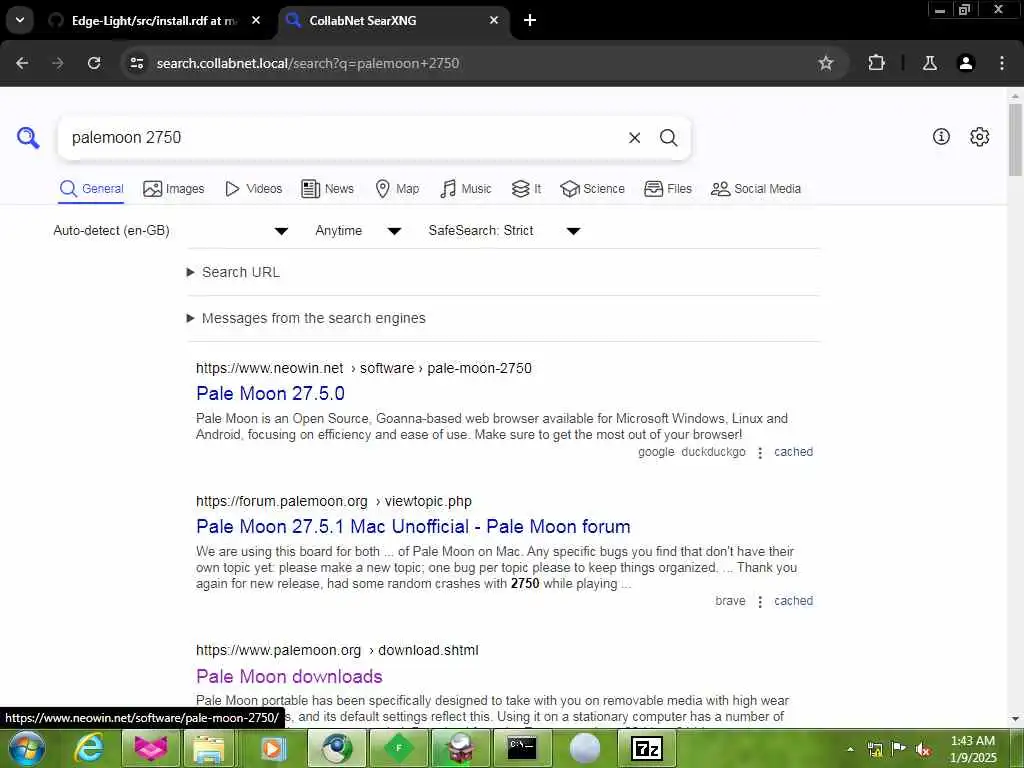Open the Pale Moon 27.5.0 result

coord(270,394)
